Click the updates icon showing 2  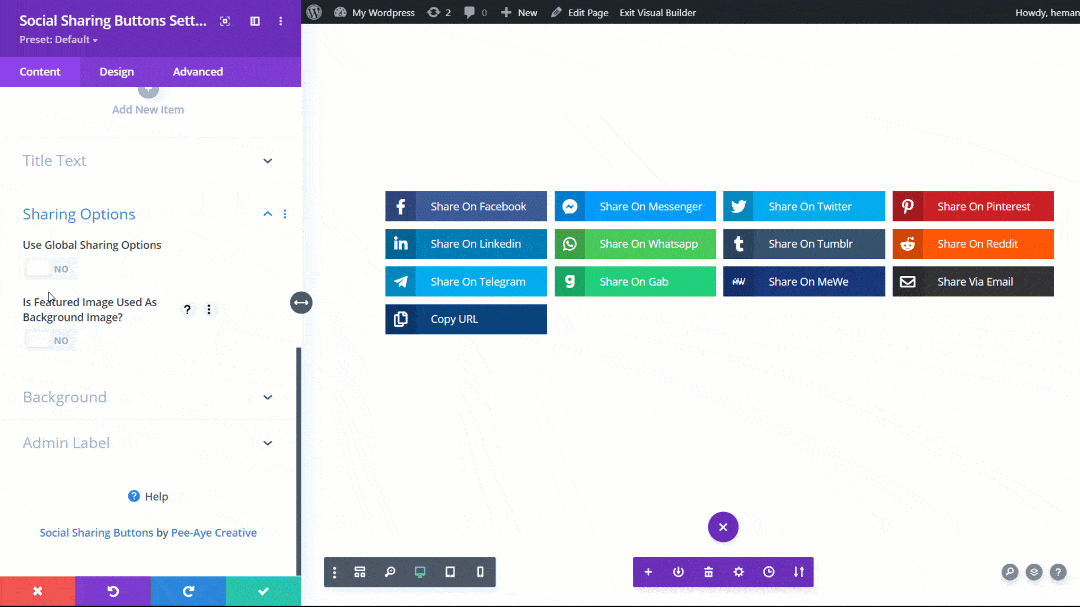(439, 12)
